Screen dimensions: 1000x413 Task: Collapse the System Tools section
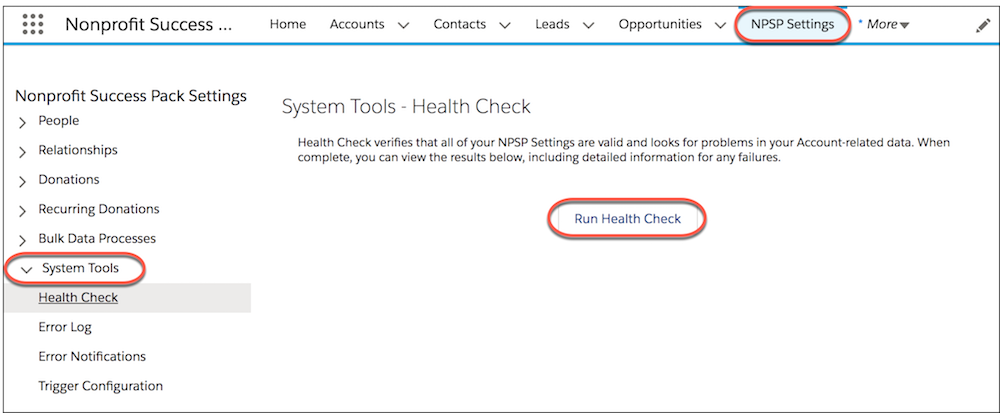point(26,270)
